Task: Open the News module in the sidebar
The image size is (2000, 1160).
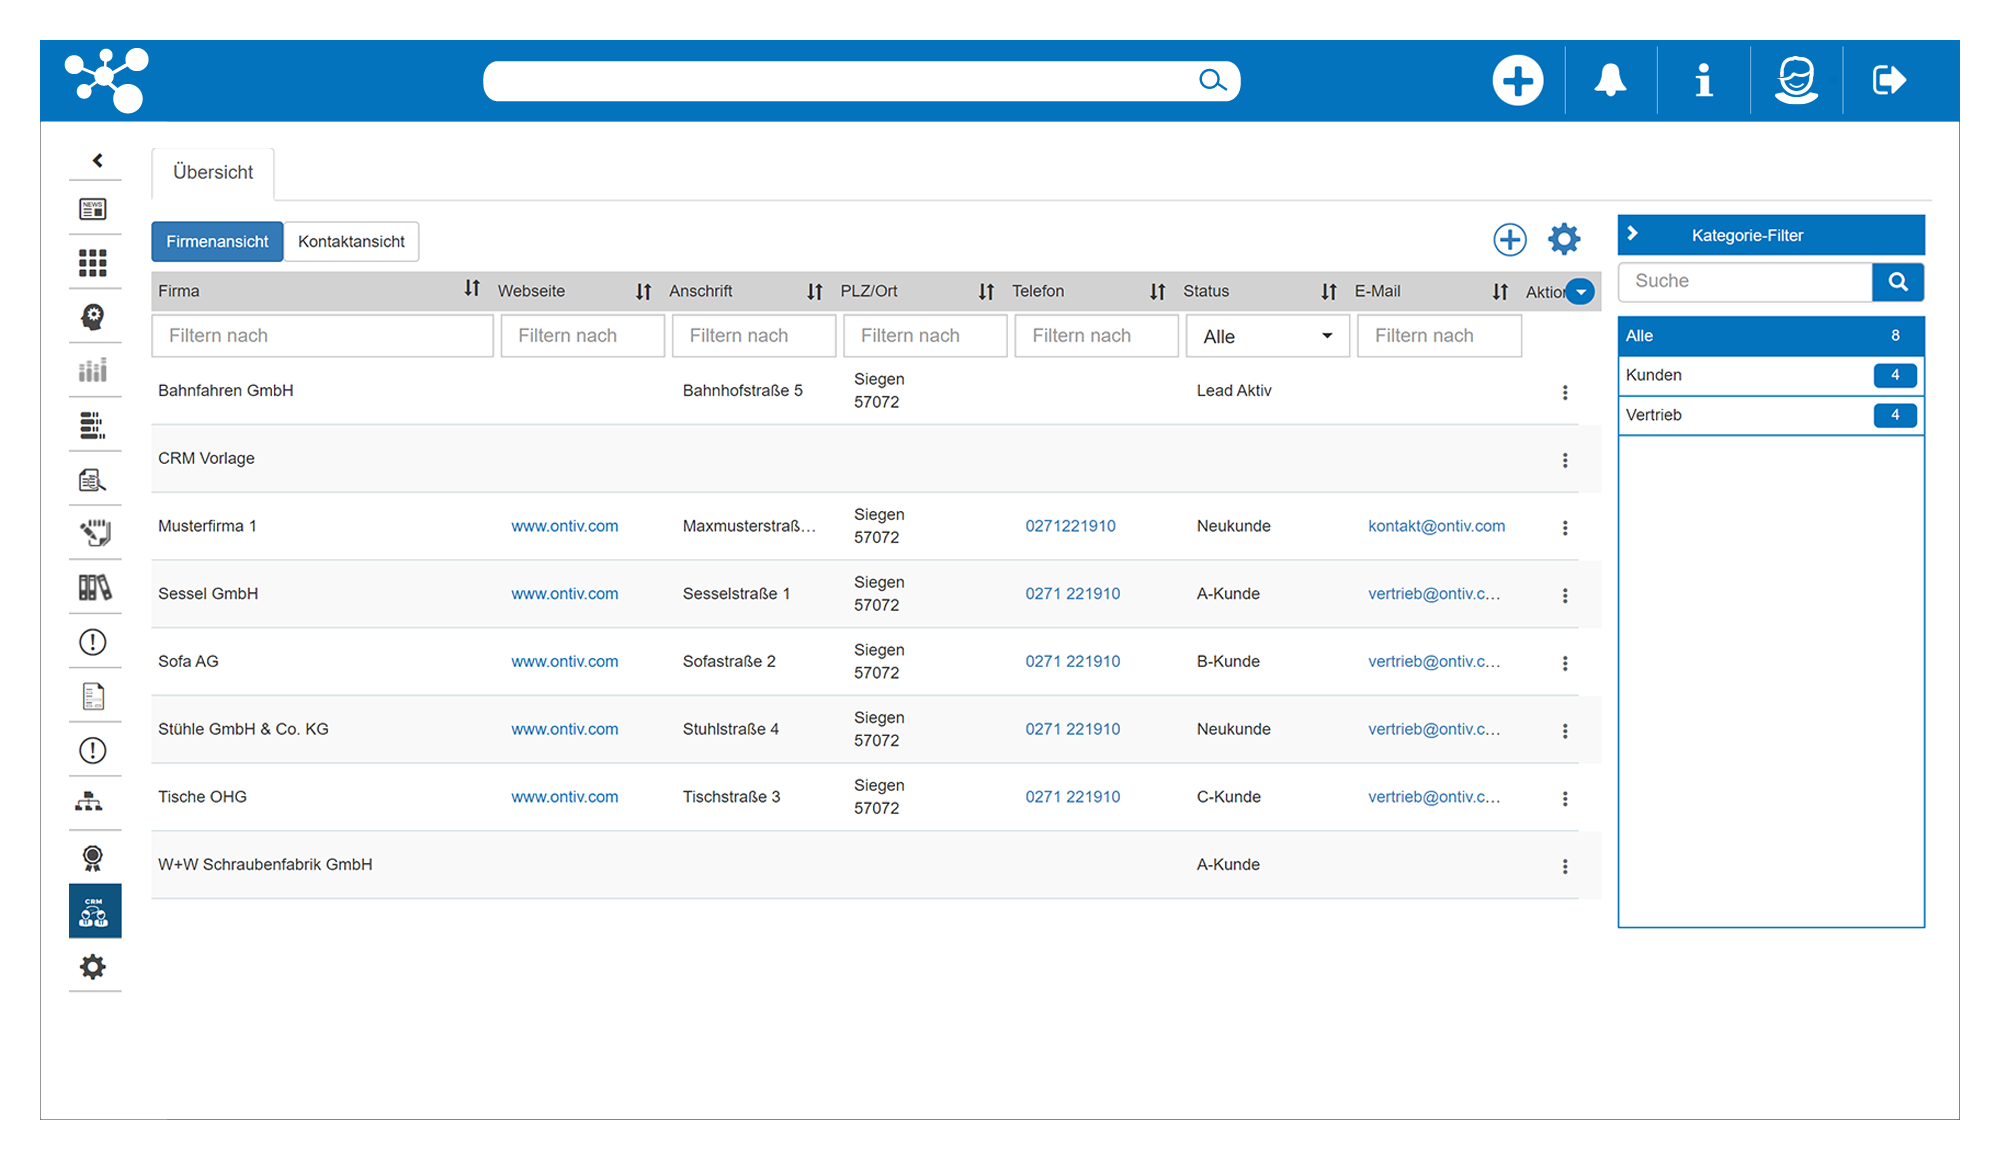Action: pos(93,209)
